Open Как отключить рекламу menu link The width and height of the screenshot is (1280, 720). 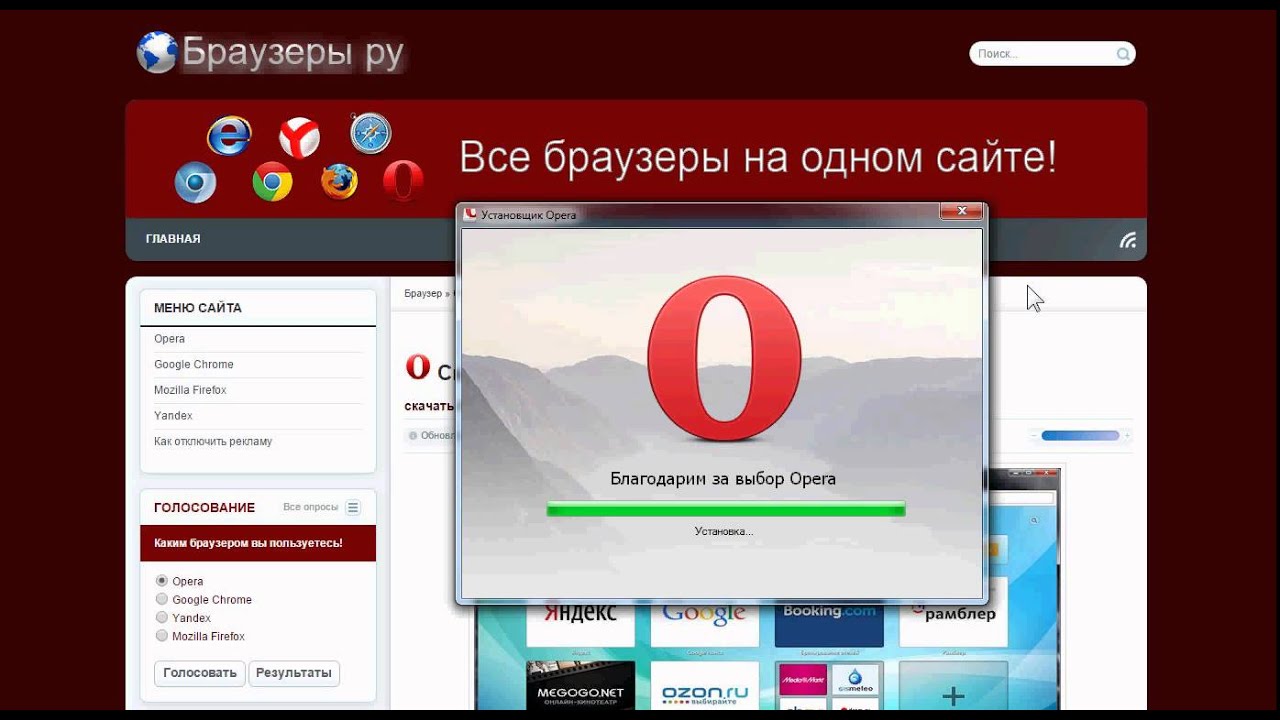(x=213, y=441)
